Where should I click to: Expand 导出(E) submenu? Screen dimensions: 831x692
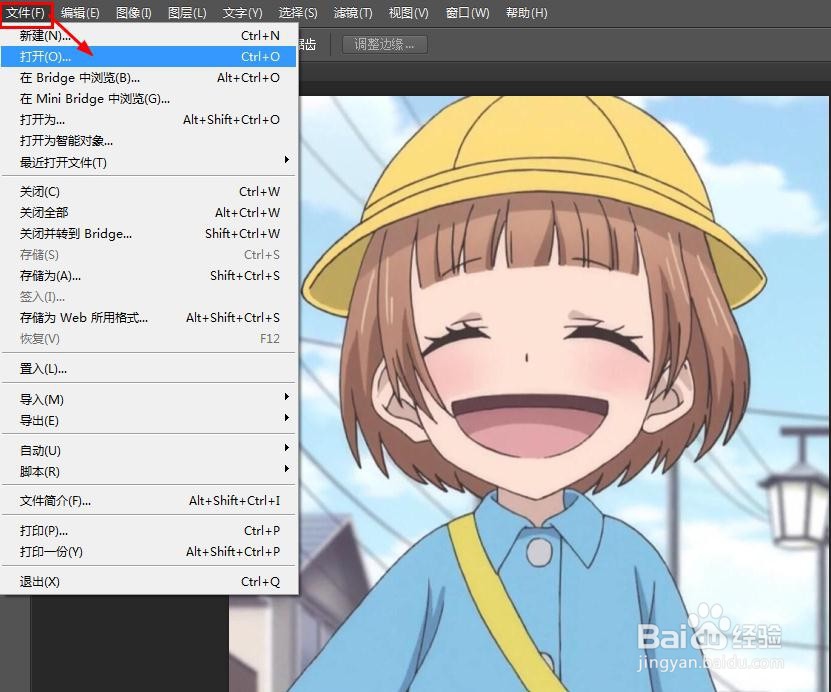tap(148, 420)
